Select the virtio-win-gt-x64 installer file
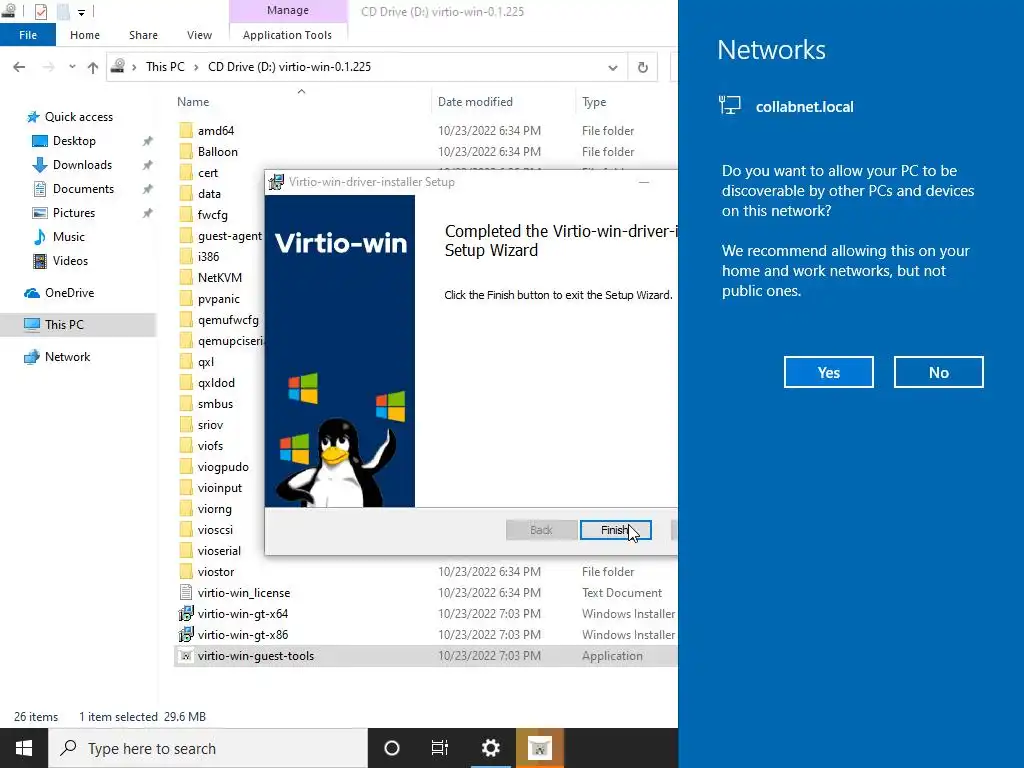Screen dimensions: 1024x768 click(x=242, y=614)
